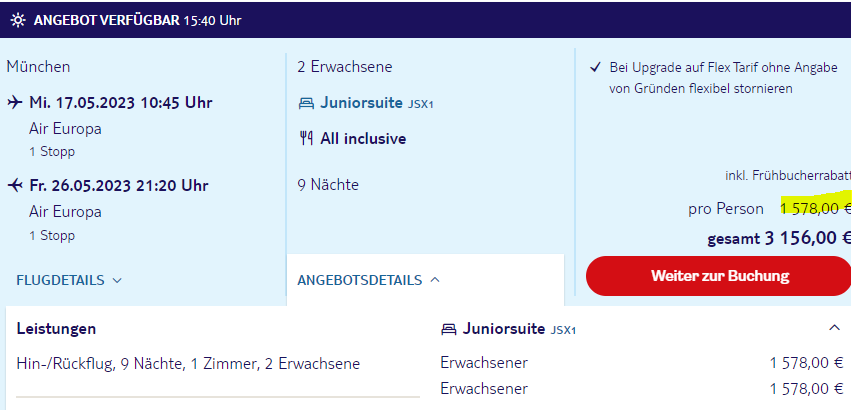Click the 9 Nächte duration text
The width and height of the screenshot is (852, 410).
coord(328,185)
